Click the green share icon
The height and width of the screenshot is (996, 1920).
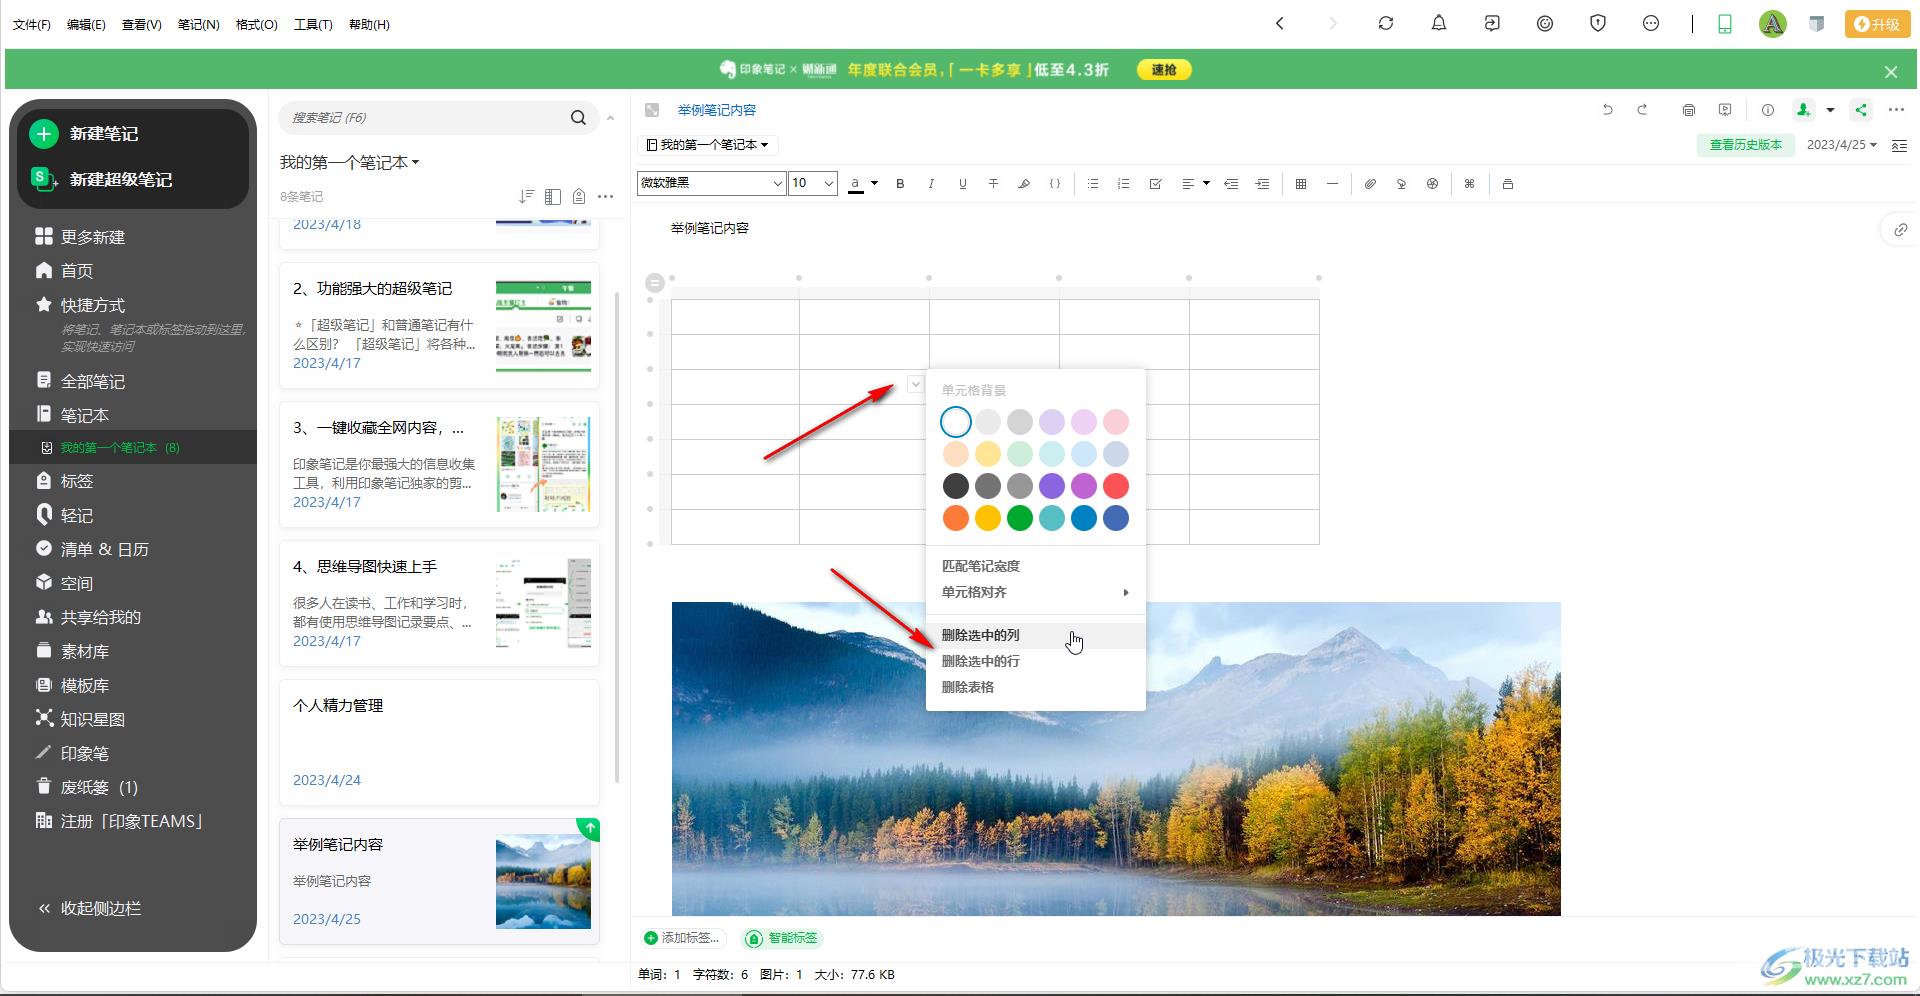(x=1861, y=110)
